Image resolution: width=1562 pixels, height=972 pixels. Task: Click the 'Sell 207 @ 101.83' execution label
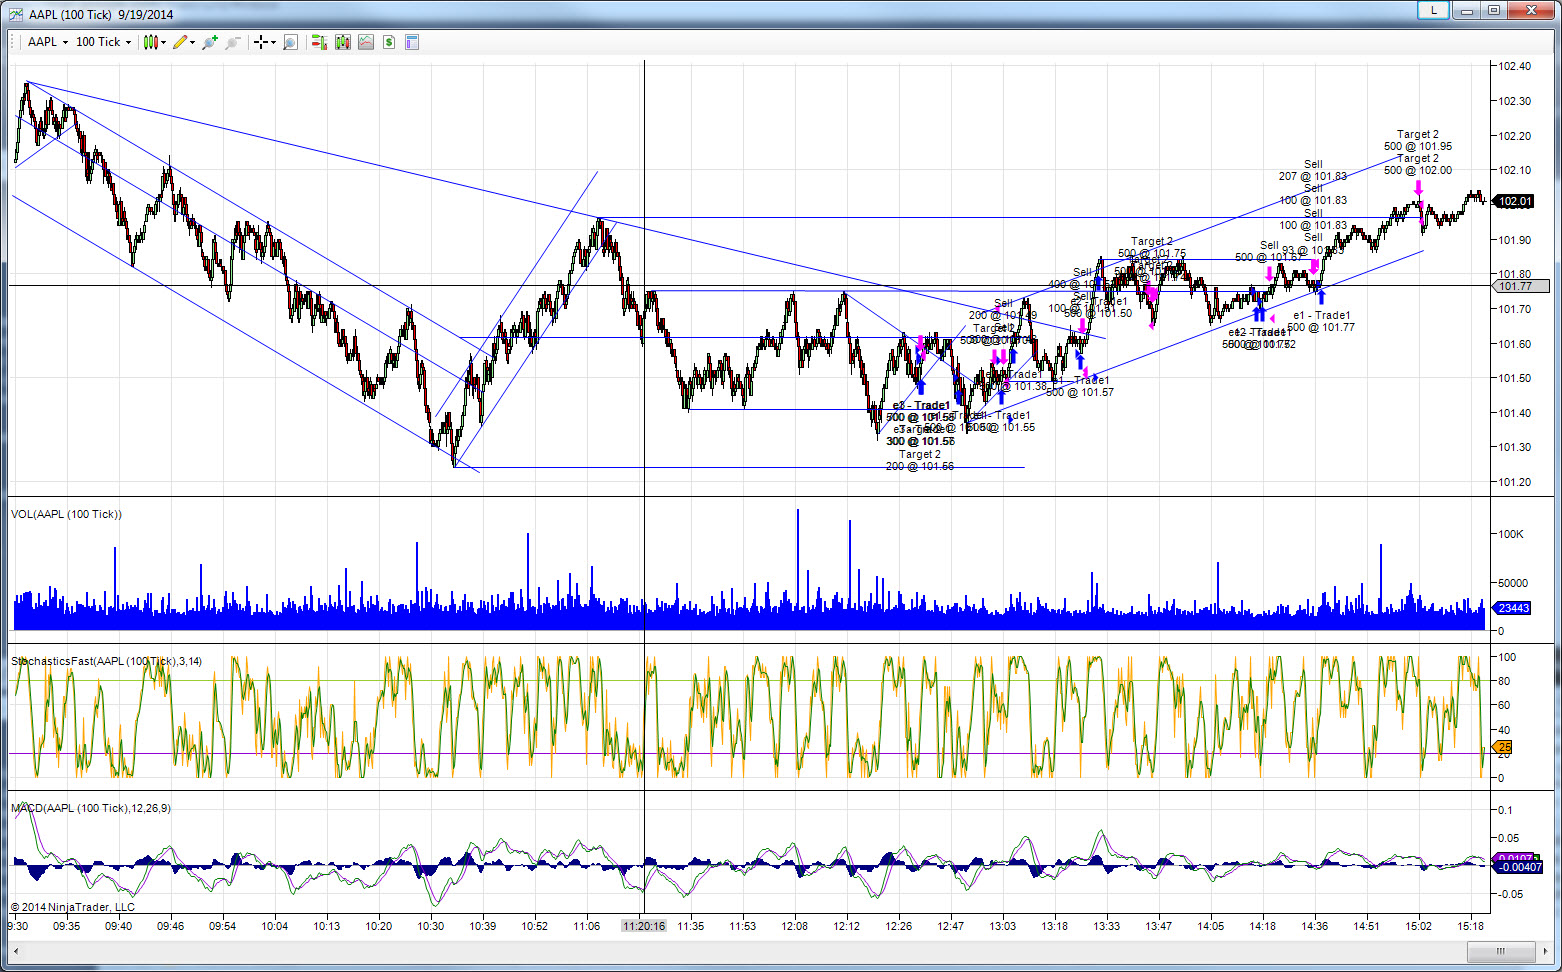[x=1313, y=170]
